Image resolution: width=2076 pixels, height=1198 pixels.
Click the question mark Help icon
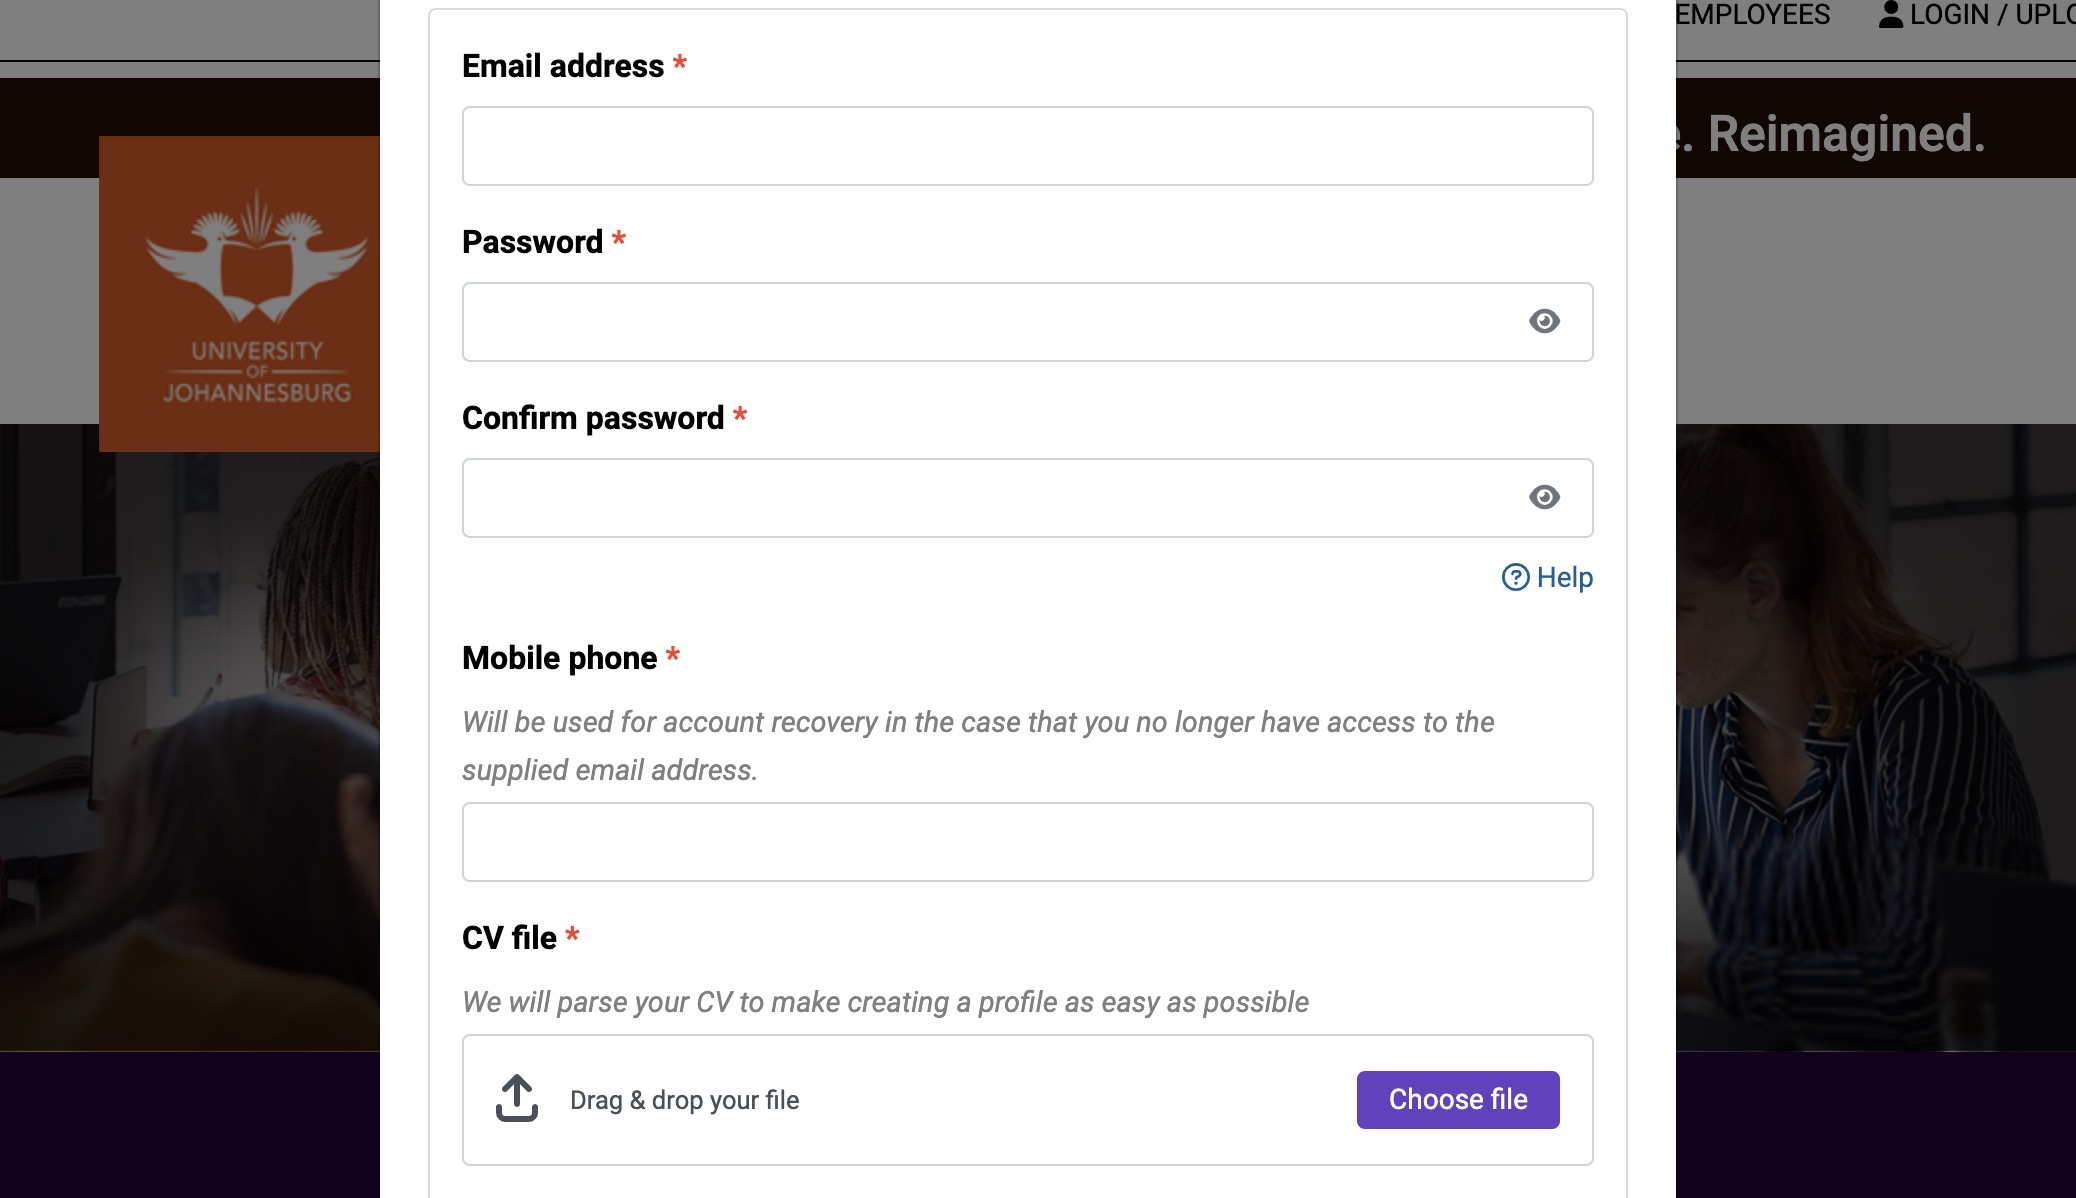pyautogui.click(x=1515, y=577)
